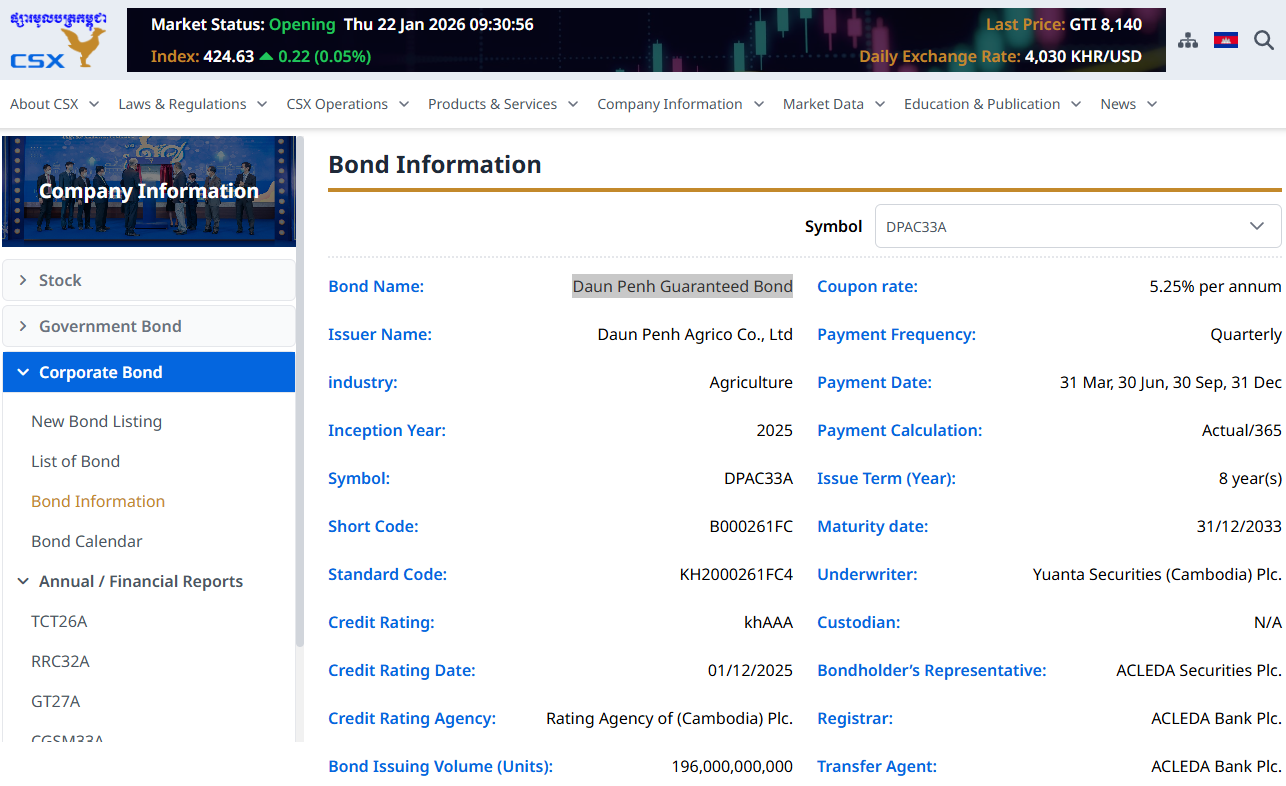The width and height of the screenshot is (1286, 786).
Task: Open the Symbol dropdown showing DPAC33A
Action: 1077,226
